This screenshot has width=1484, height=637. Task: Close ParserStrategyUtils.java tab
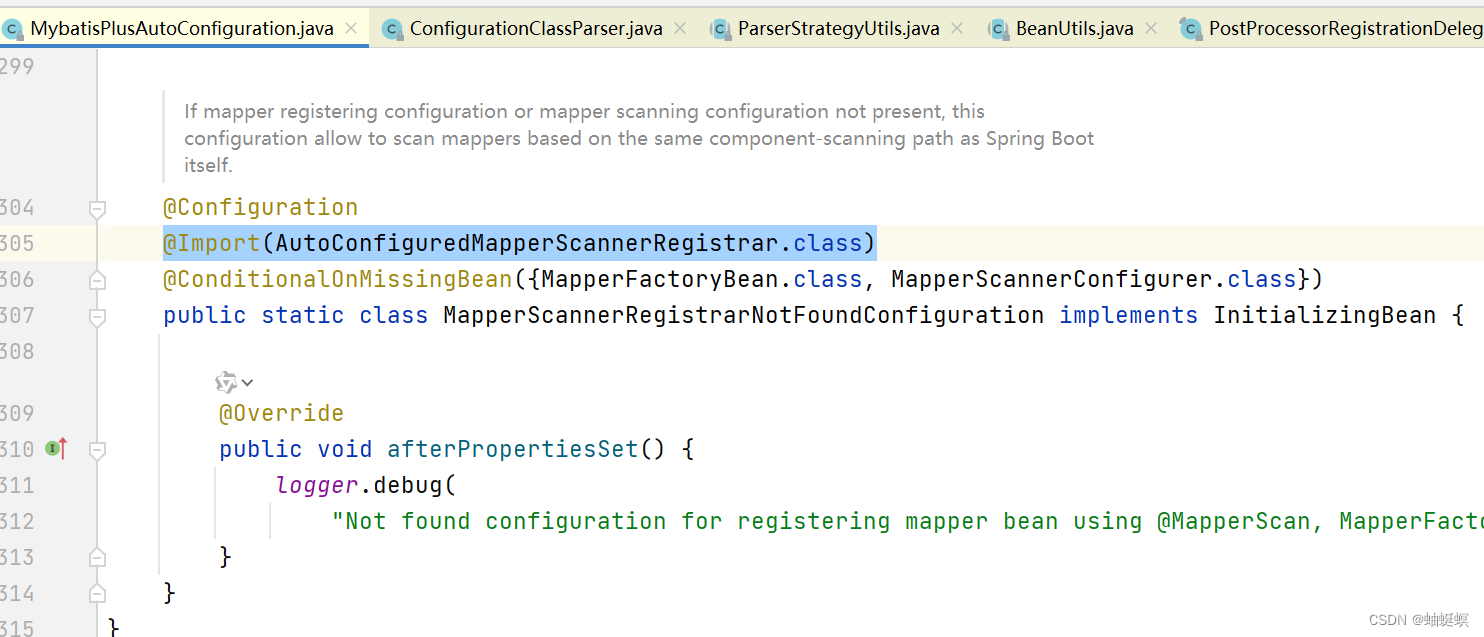pos(957,28)
